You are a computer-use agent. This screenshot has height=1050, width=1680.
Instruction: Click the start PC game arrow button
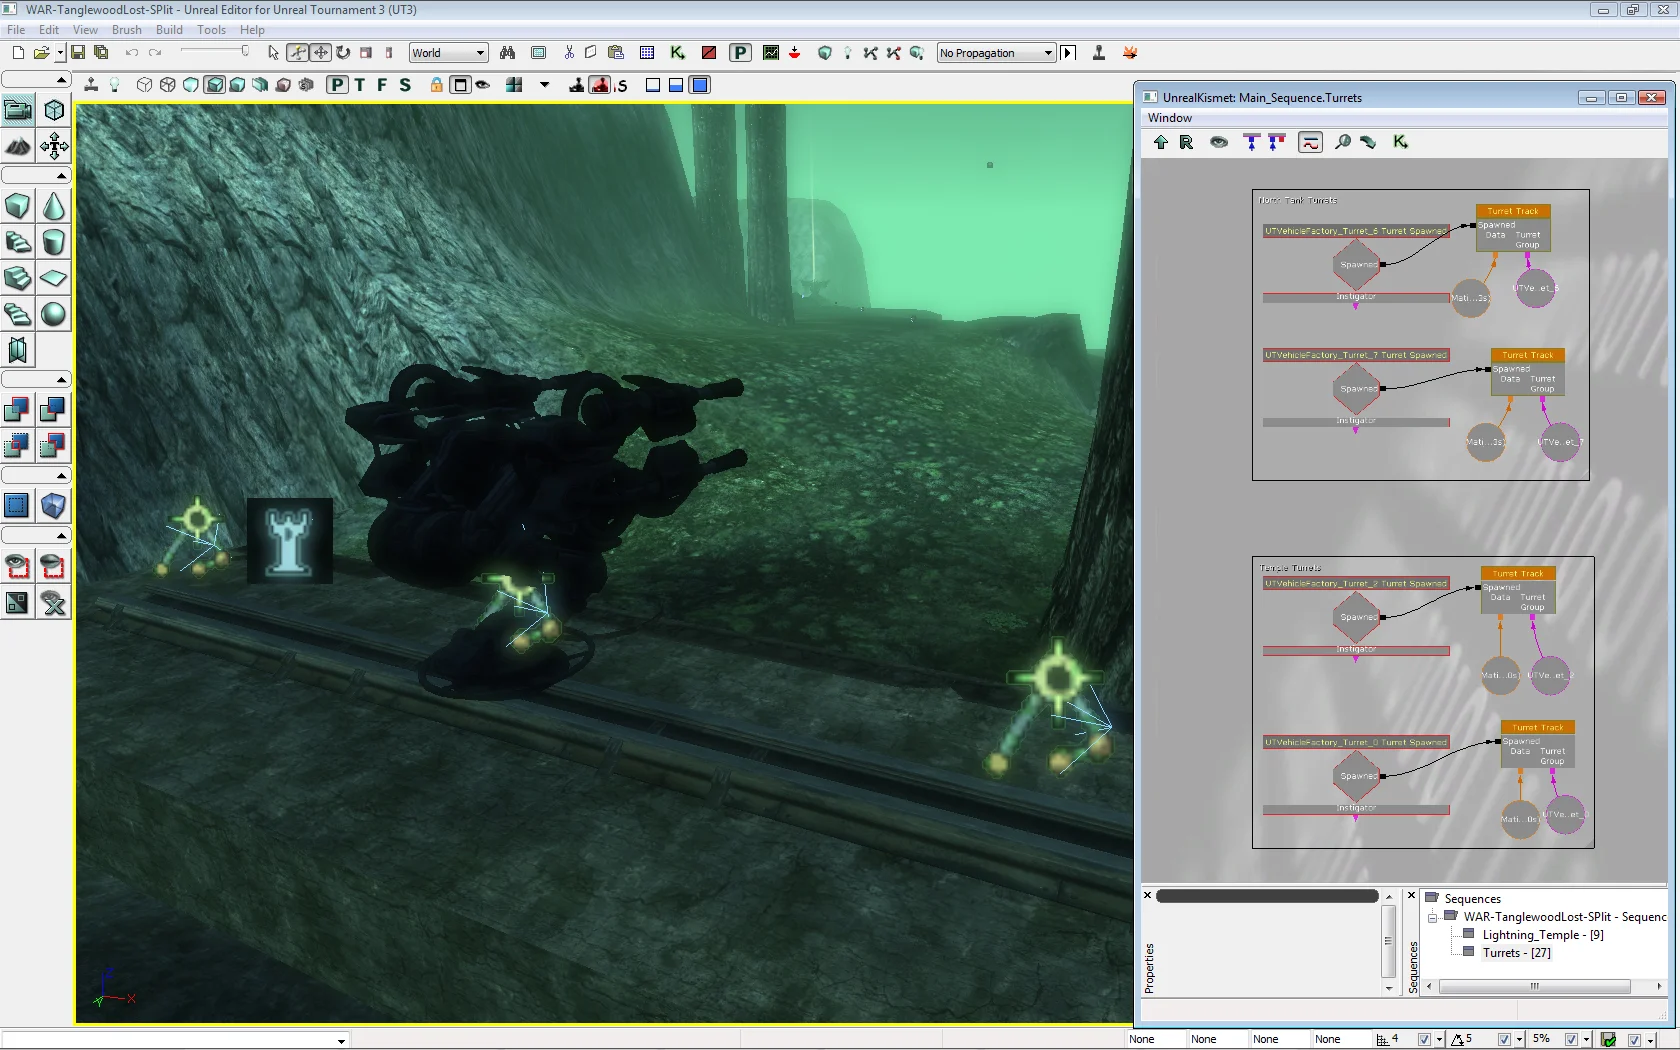1069,53
